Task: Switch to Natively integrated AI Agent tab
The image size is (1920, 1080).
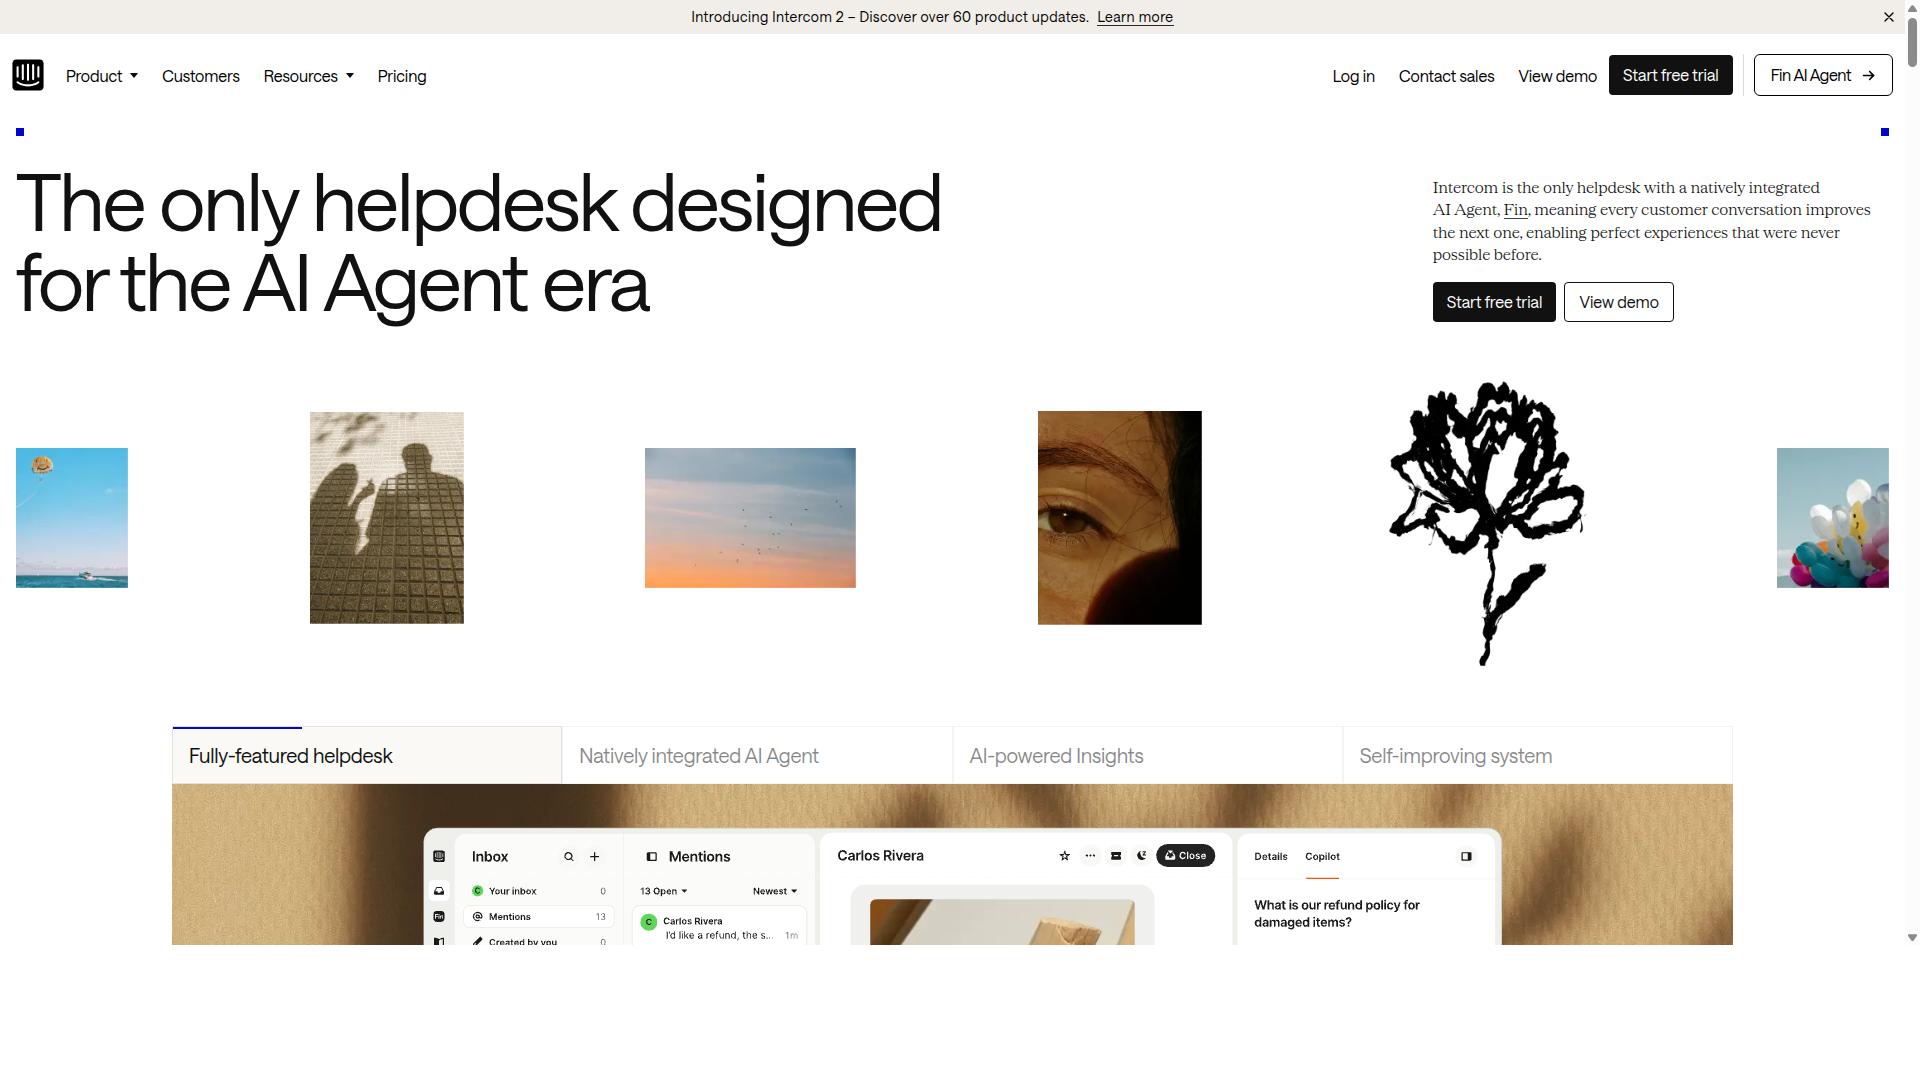Action: pyautogui.click(x=757, y=756)
